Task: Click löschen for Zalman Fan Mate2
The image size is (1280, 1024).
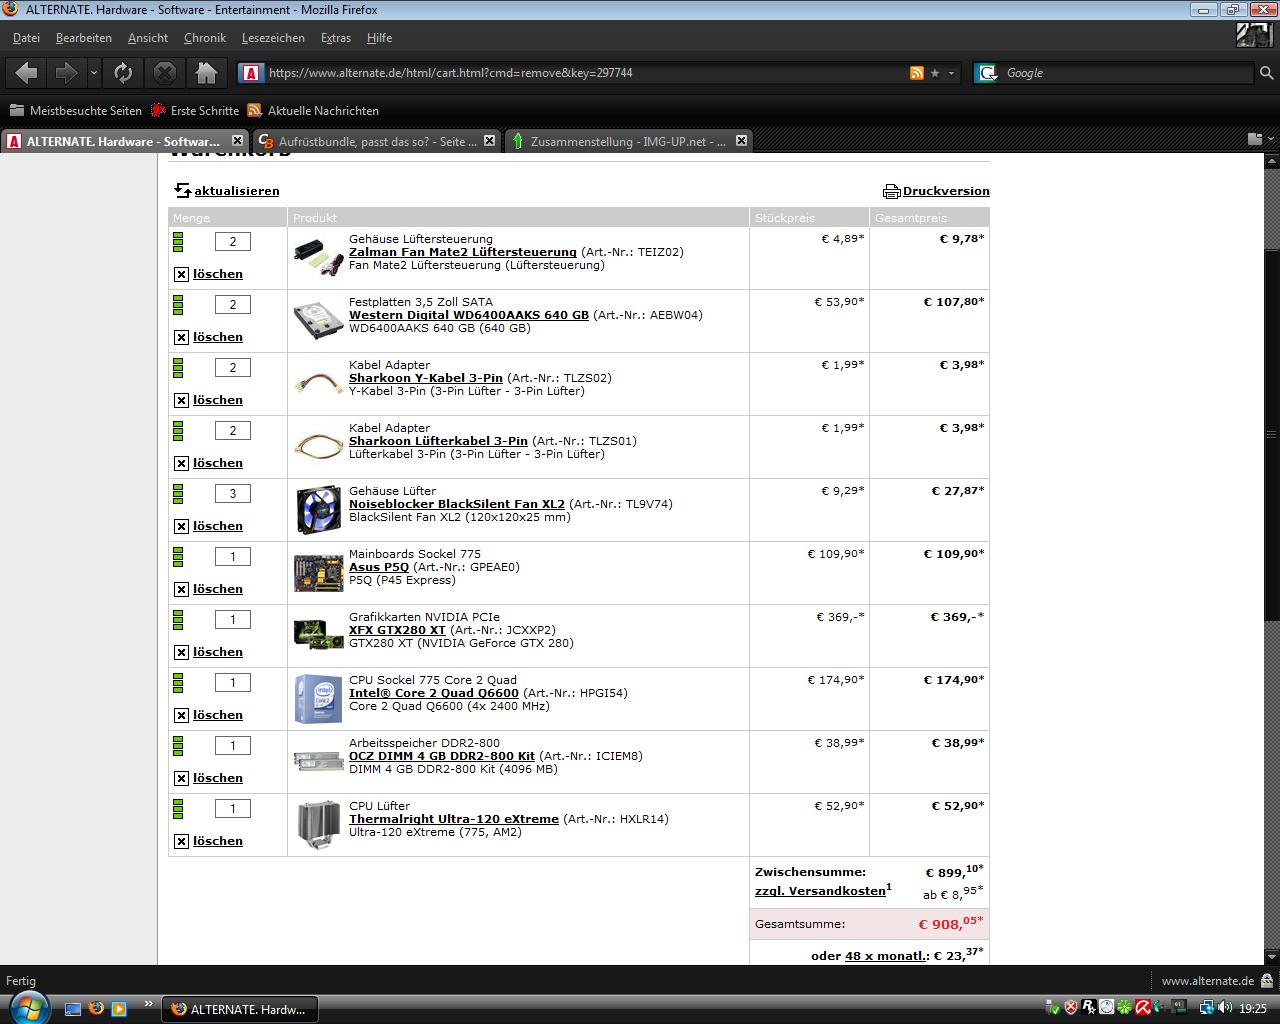Action: 217,274
